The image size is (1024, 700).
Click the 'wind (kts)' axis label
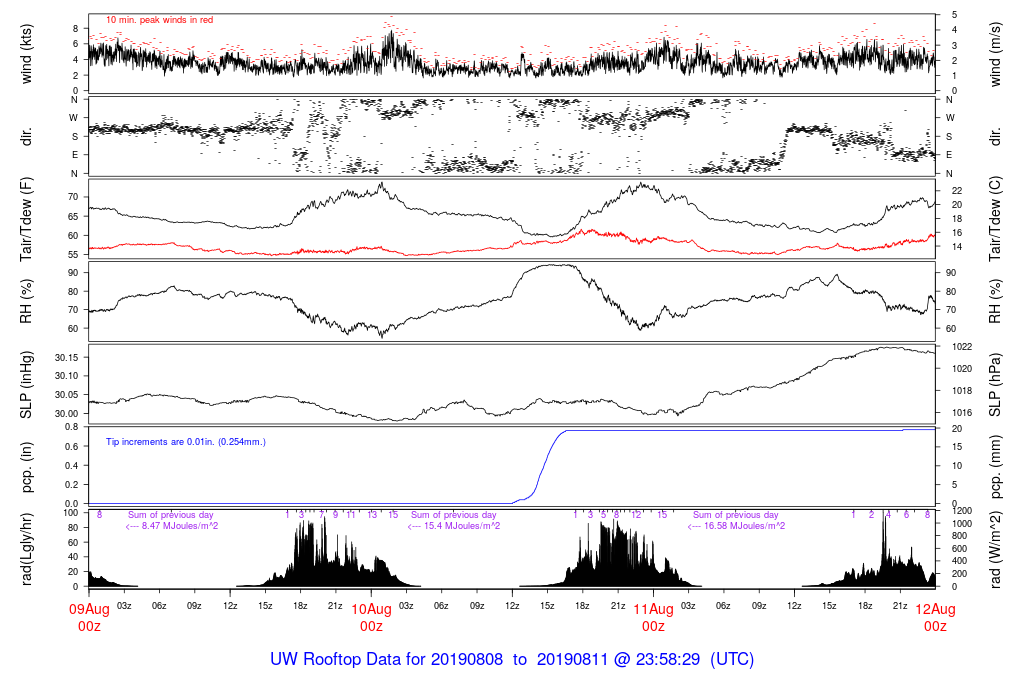point(26,54)
